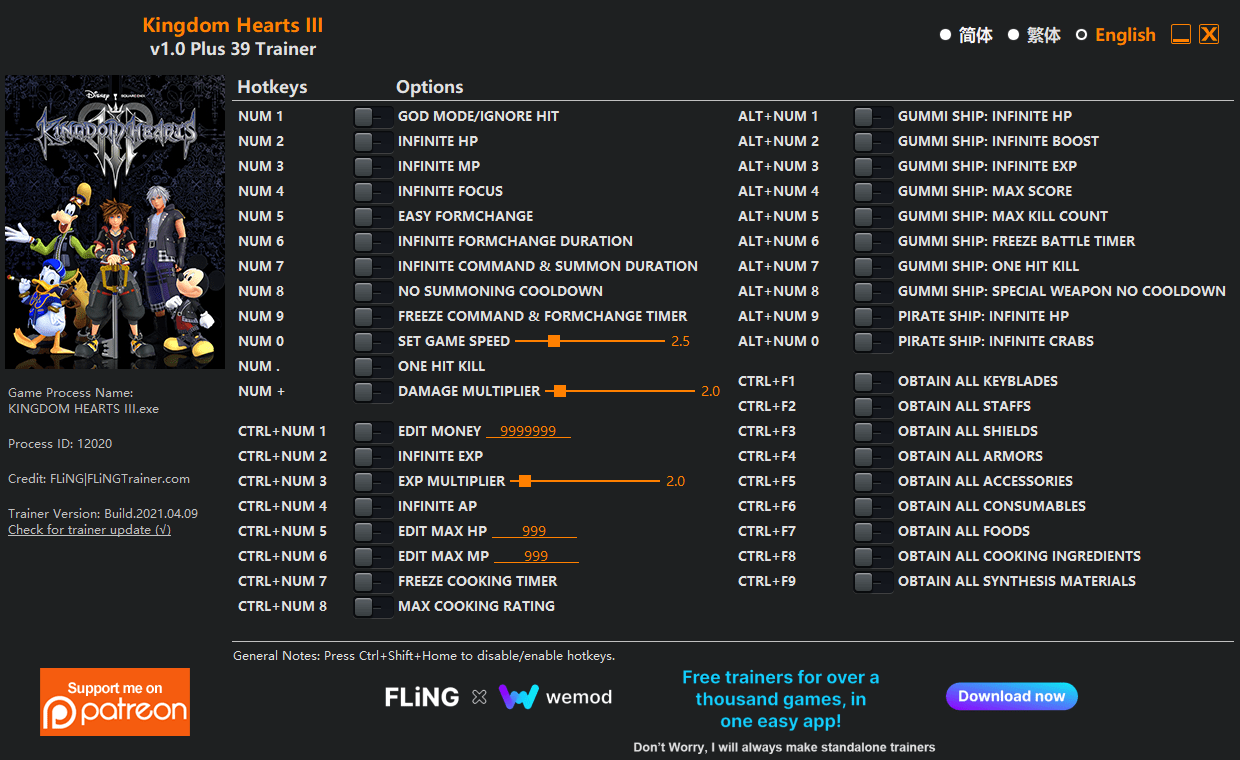Click the FLiNG logo
Viewport: 1240px width, 760px height.
(x=421, y=696)
